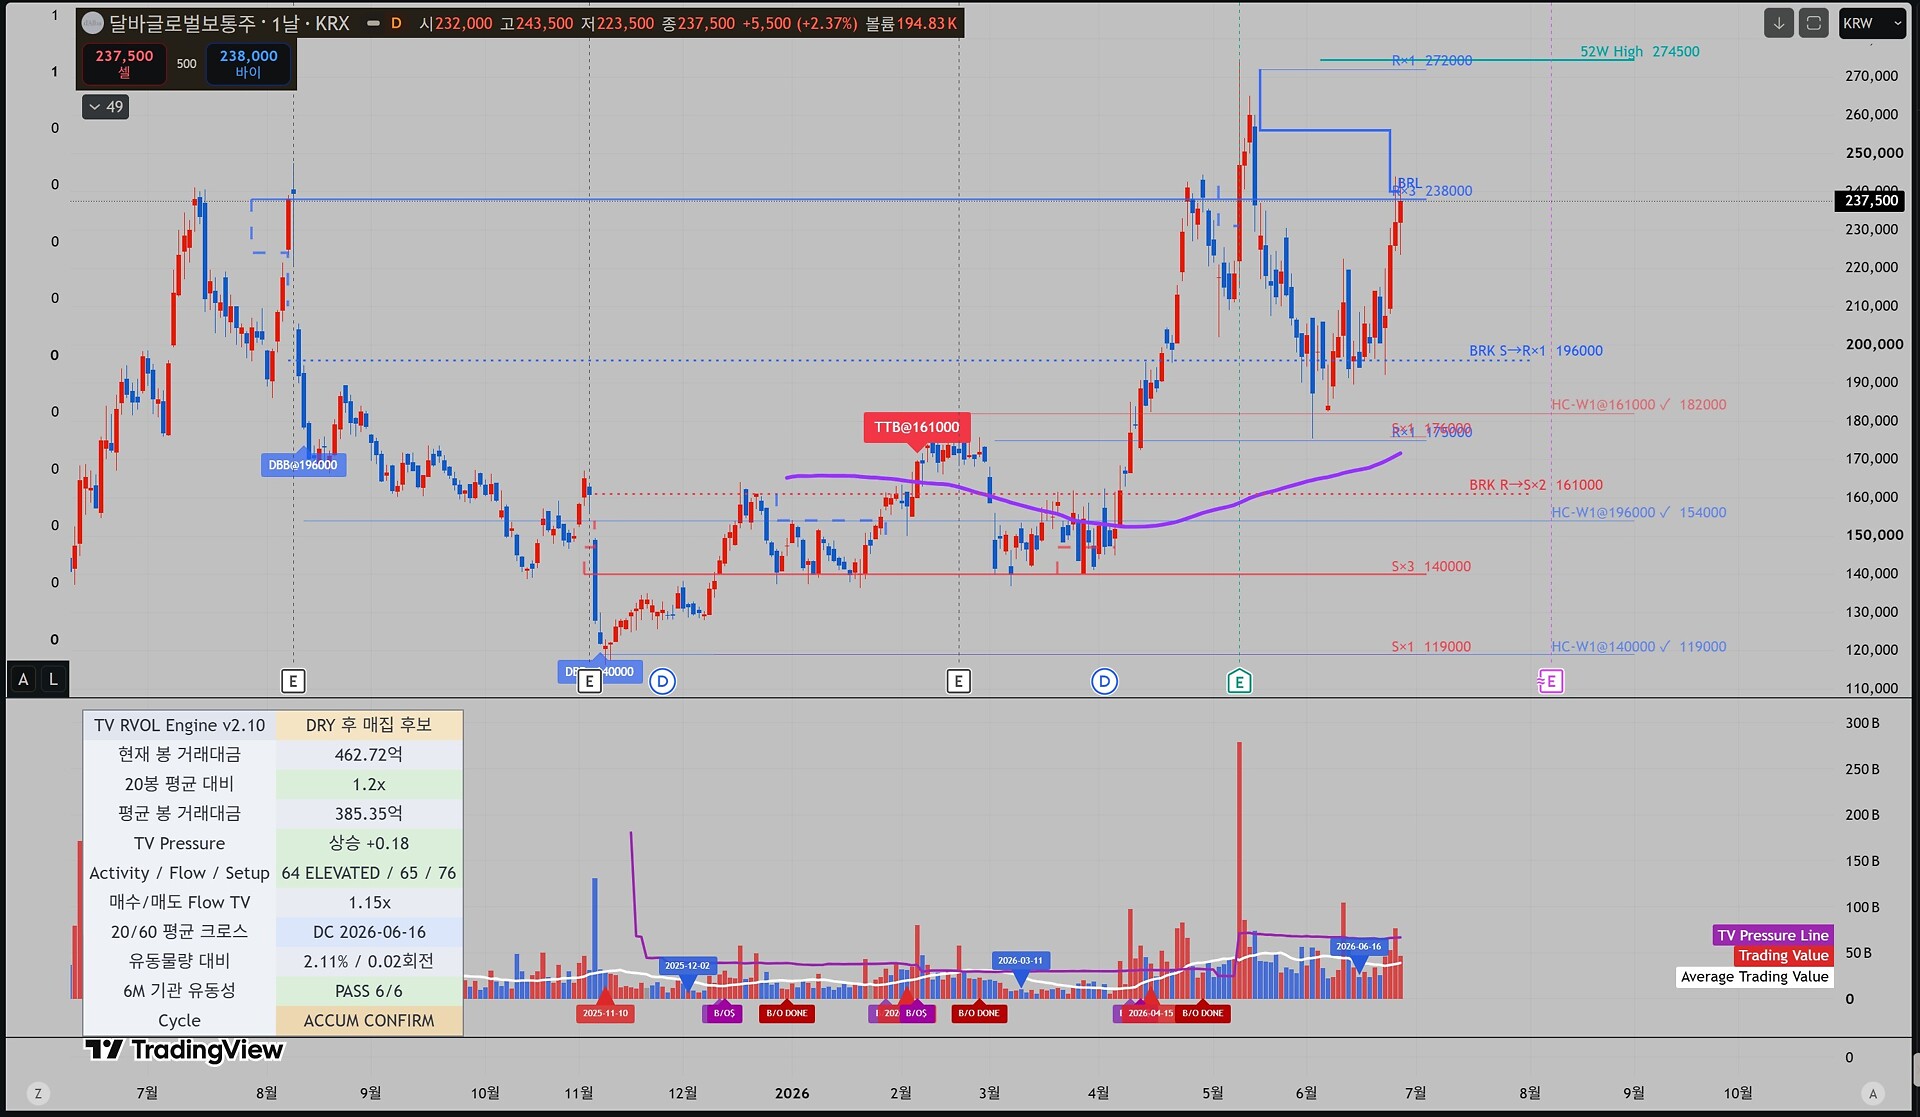1920x1117 pixels.
Task: Click the Average Trading Value legend label
Action: [1754, 977]
